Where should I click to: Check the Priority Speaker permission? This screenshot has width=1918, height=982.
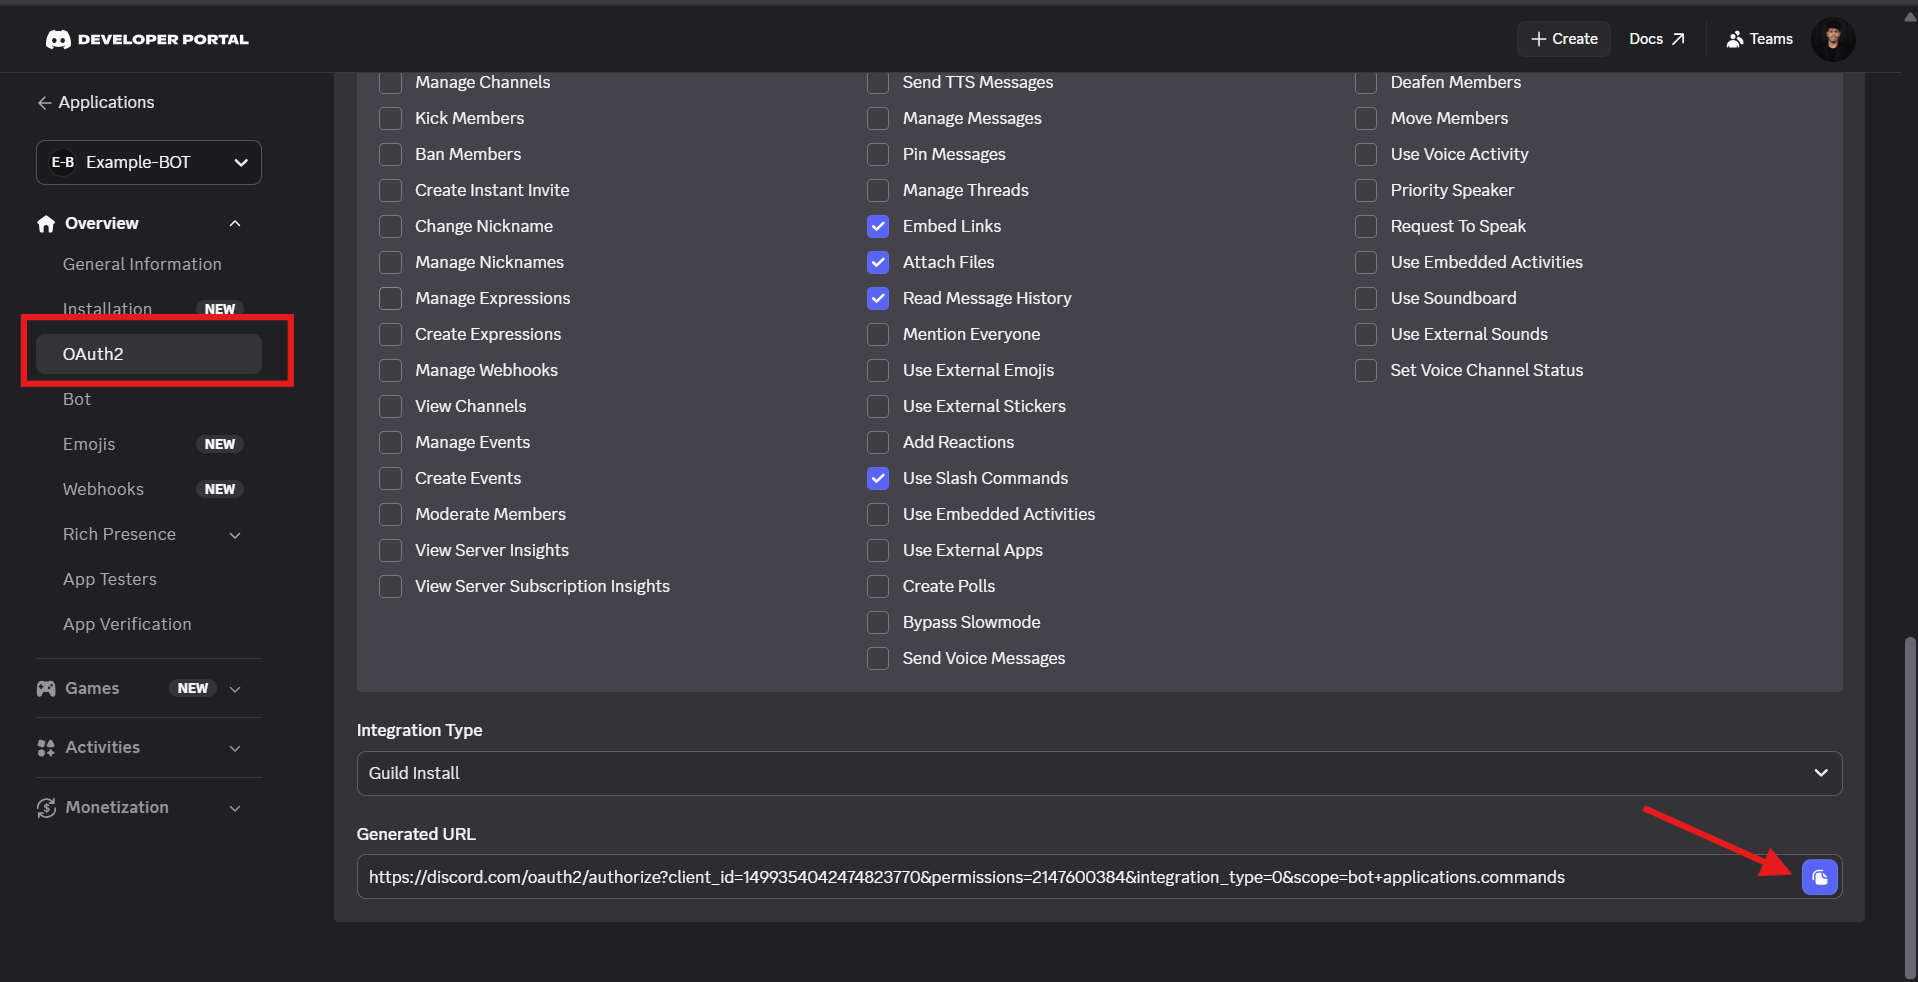point(1366,190)
